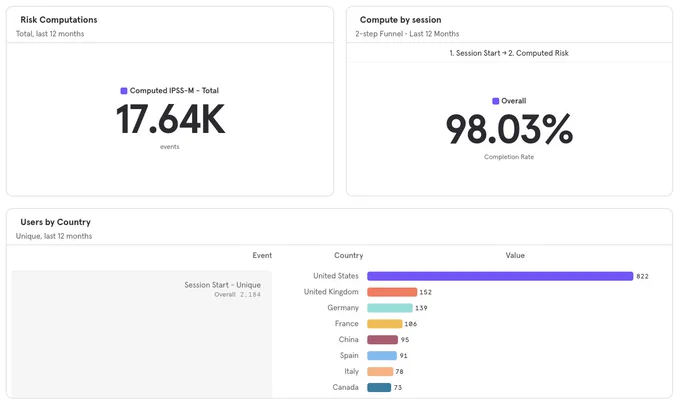Select the purple Overall legend swatch
This screenshot has height=408, width=680.
496,101
